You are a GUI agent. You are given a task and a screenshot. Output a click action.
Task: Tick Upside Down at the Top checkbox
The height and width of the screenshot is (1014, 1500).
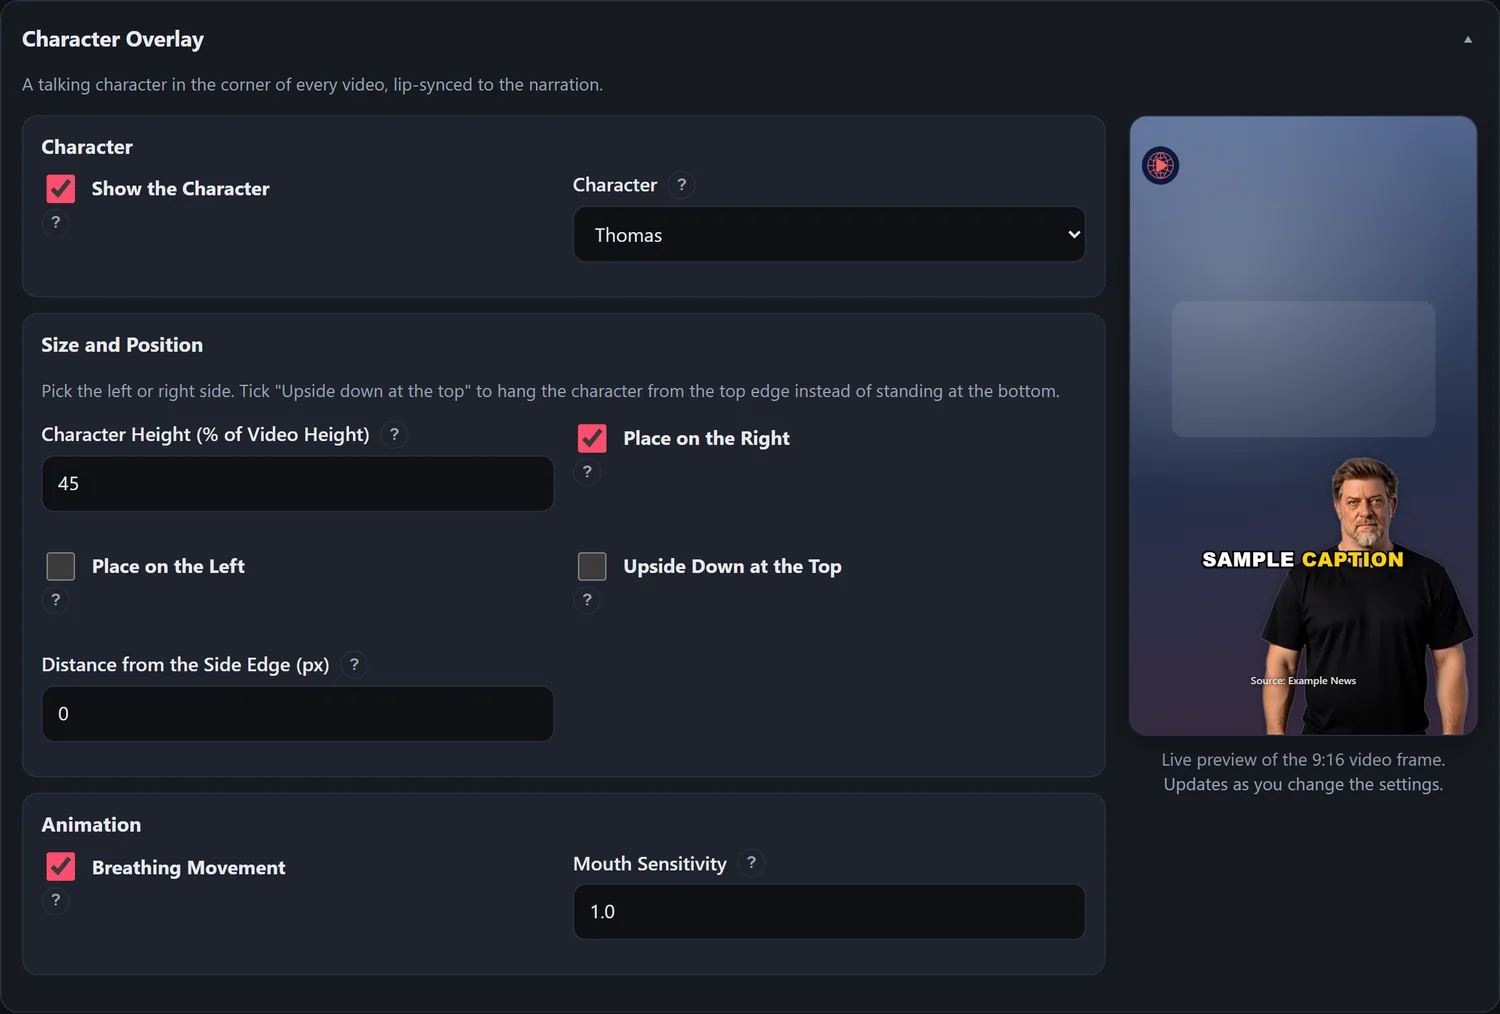592,566
